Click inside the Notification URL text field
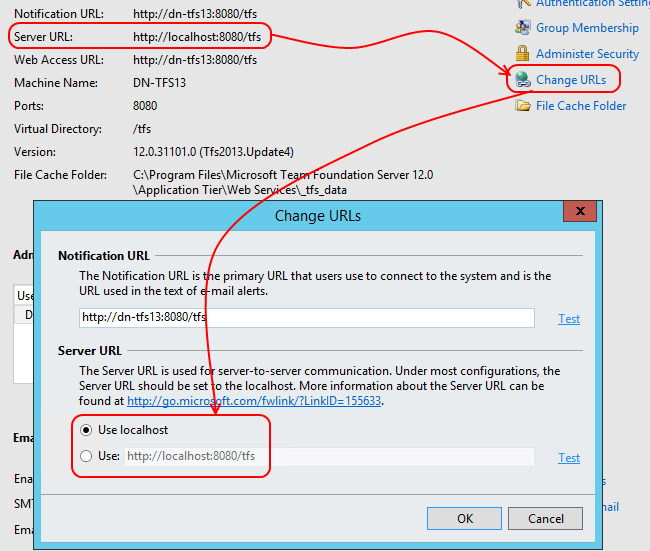The image size is (650, 551). 307,318
